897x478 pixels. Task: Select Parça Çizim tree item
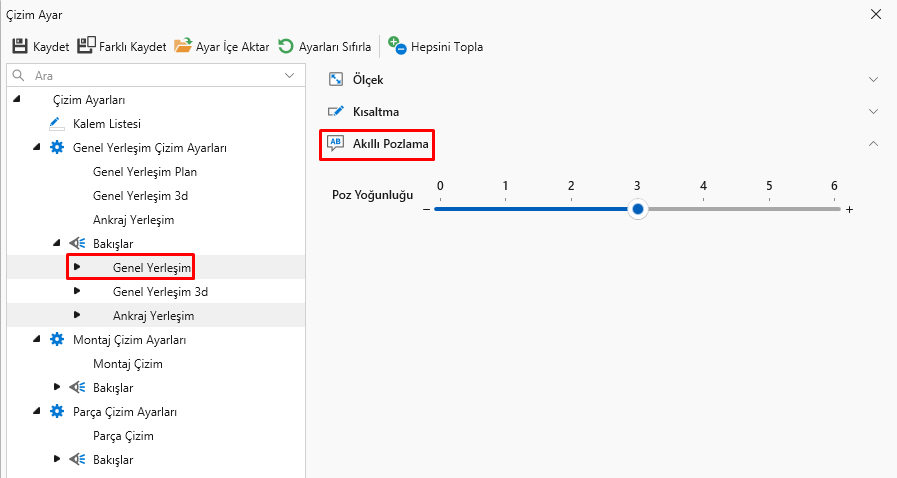[123, 436]
